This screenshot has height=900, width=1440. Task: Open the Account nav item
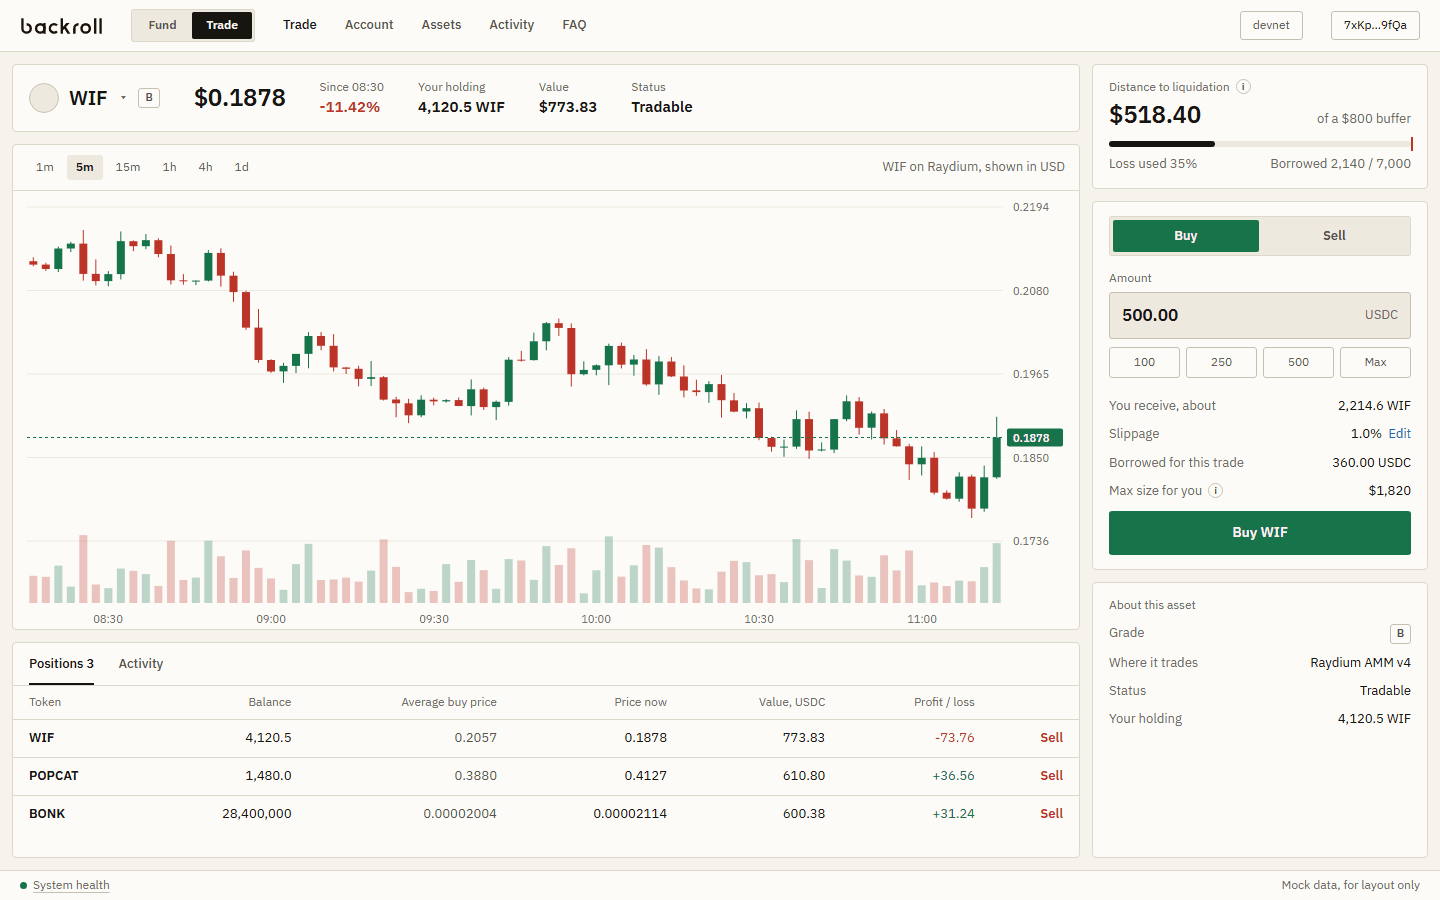click(369, 25)
